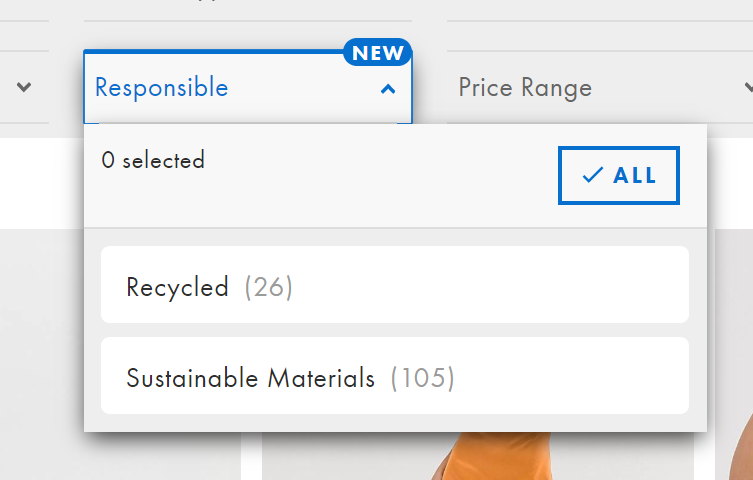
Task: Click the Recycled label text
Action: click(x=177, y=287)
